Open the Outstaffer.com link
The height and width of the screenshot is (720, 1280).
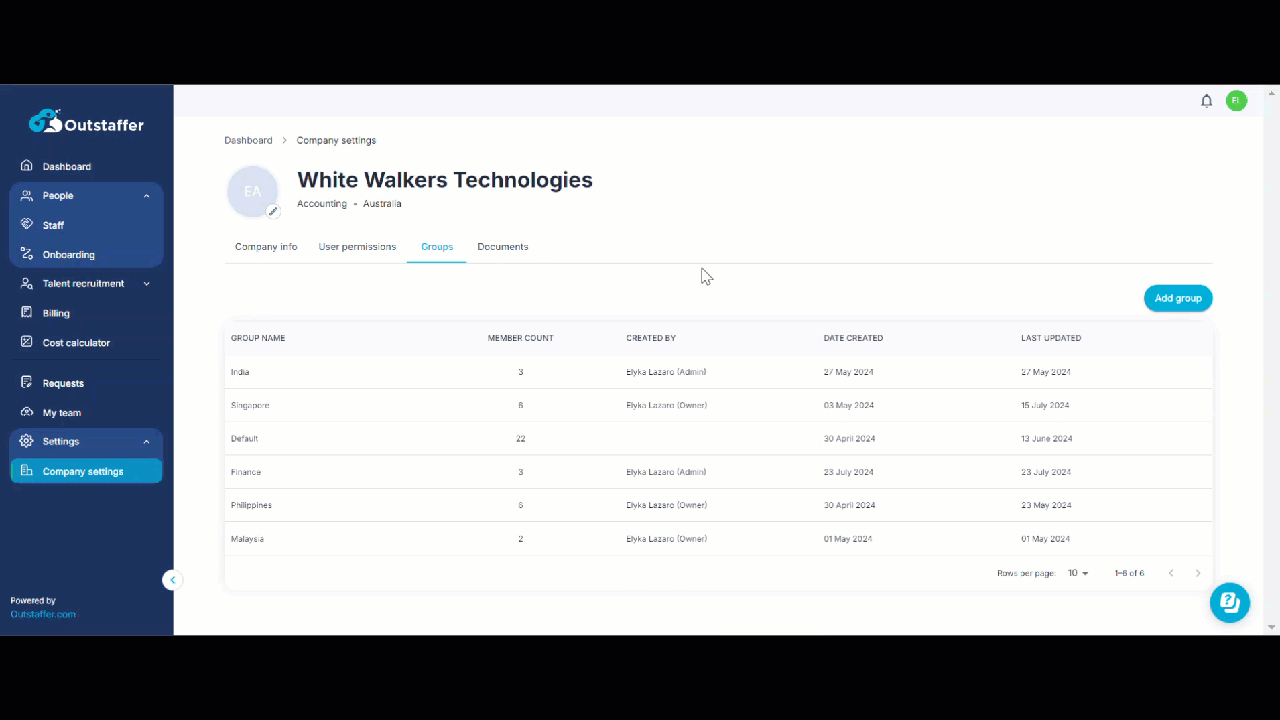(x=43, y=614)
